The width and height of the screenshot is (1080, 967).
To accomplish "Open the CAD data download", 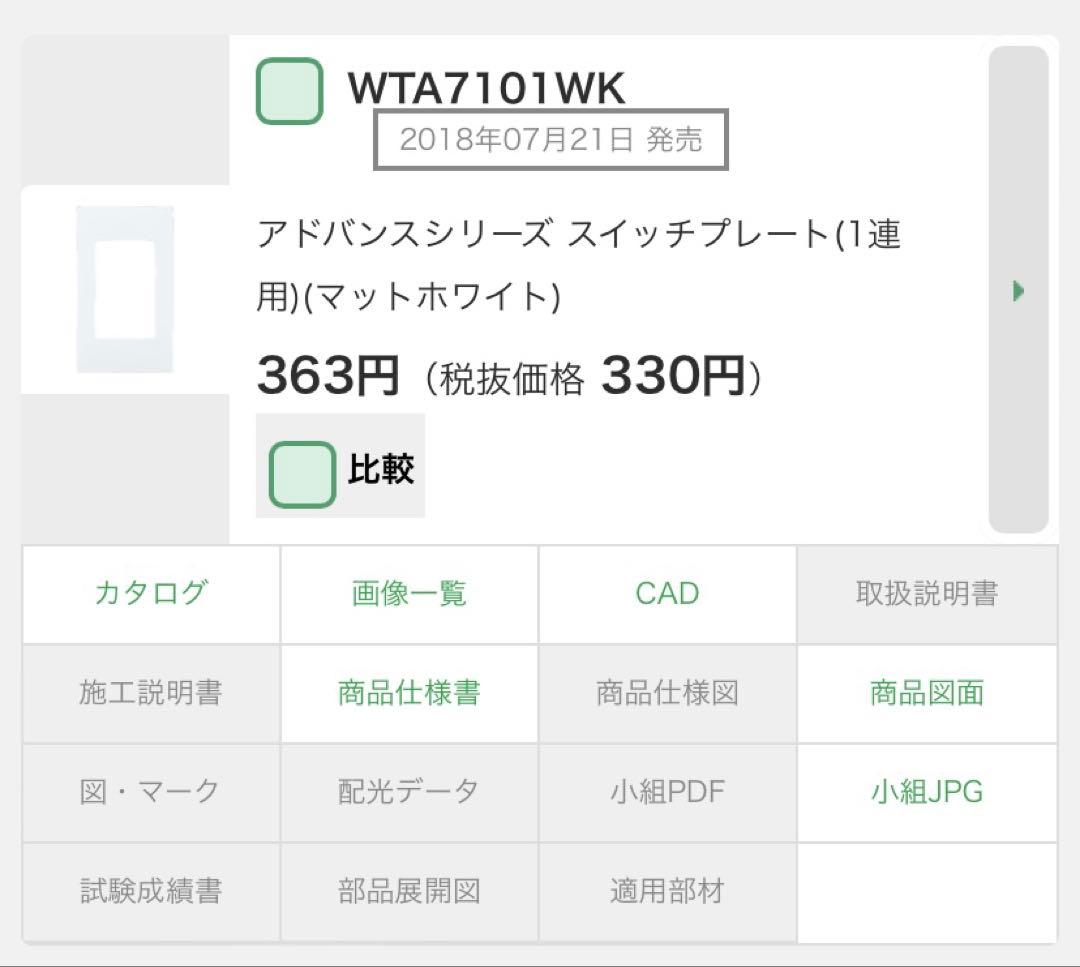I will [x=667, y=594].
